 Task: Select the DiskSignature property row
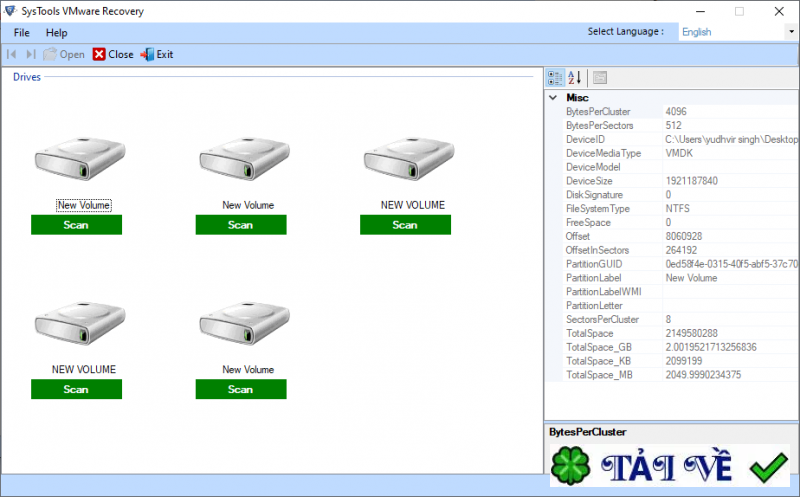[679, 194]
